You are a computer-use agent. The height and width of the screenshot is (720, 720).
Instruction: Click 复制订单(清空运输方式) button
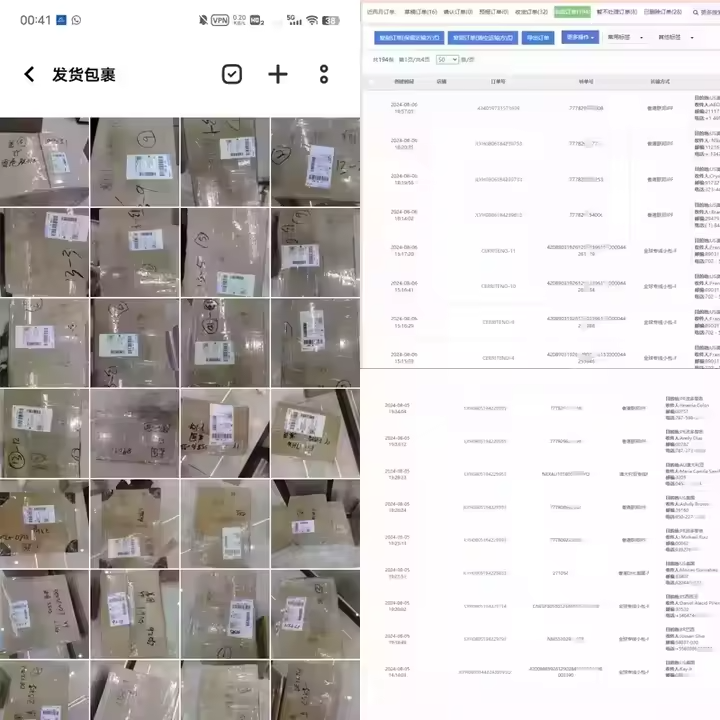[483, 38]
